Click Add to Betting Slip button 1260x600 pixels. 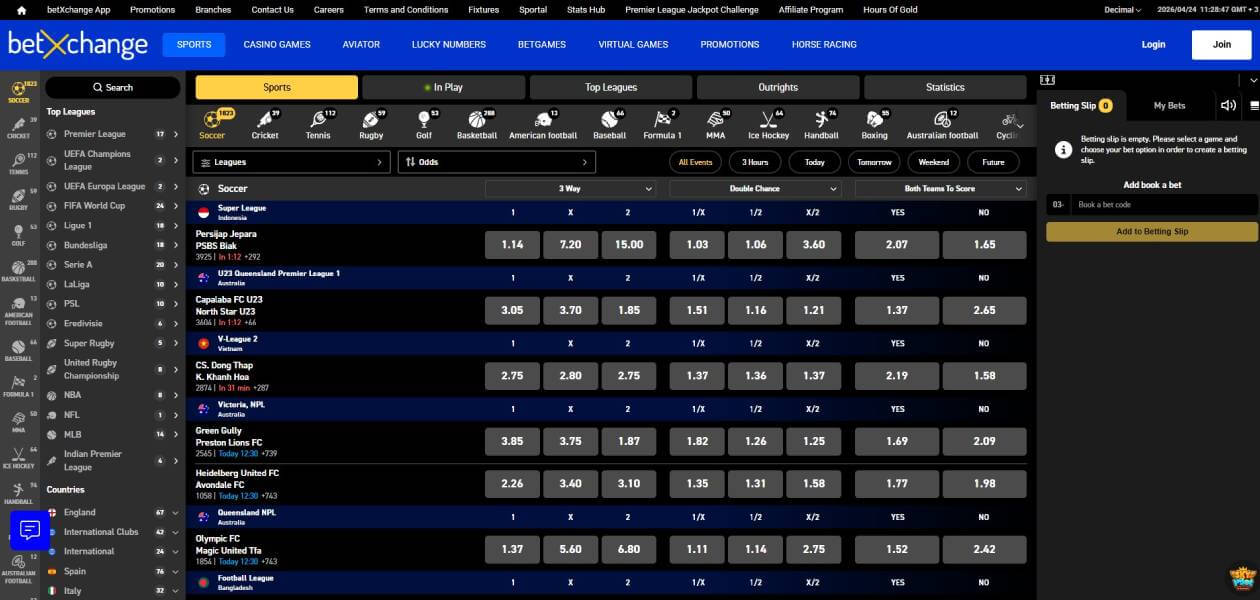[1152, 231]
